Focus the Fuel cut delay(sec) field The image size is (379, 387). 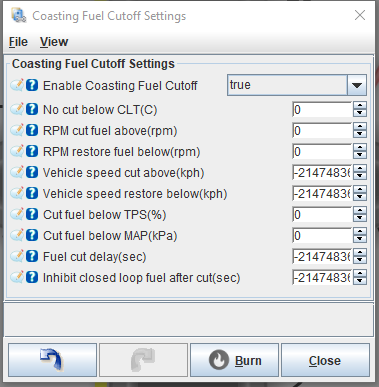click(322, 256)
